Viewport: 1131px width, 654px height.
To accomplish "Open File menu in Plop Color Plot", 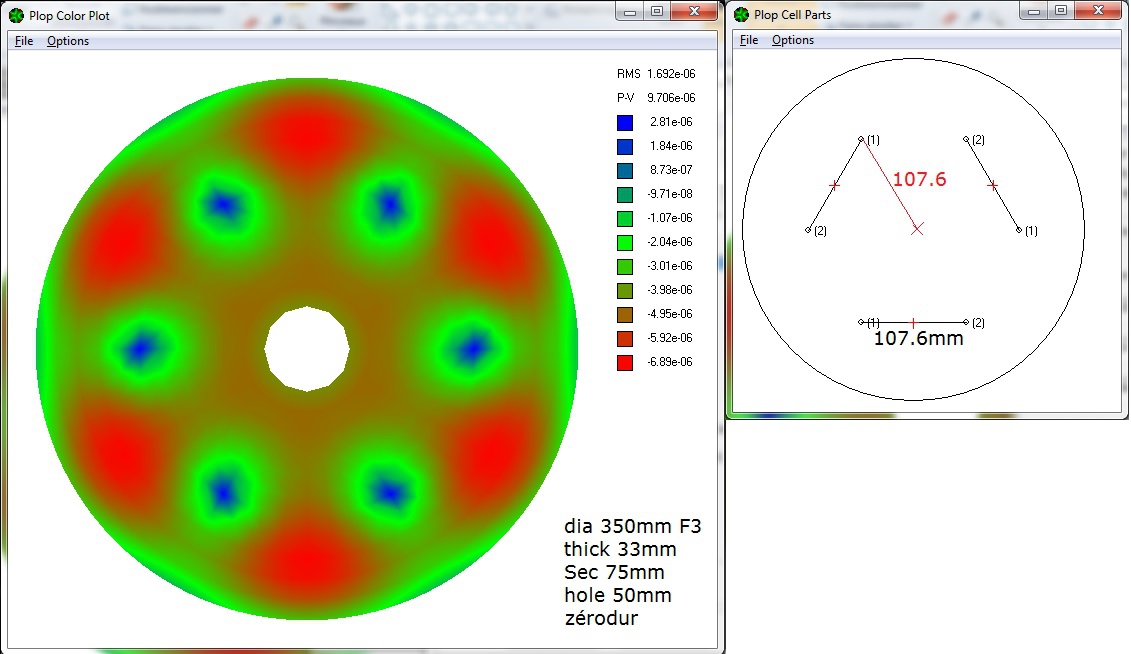I will [x=24, y=41].
